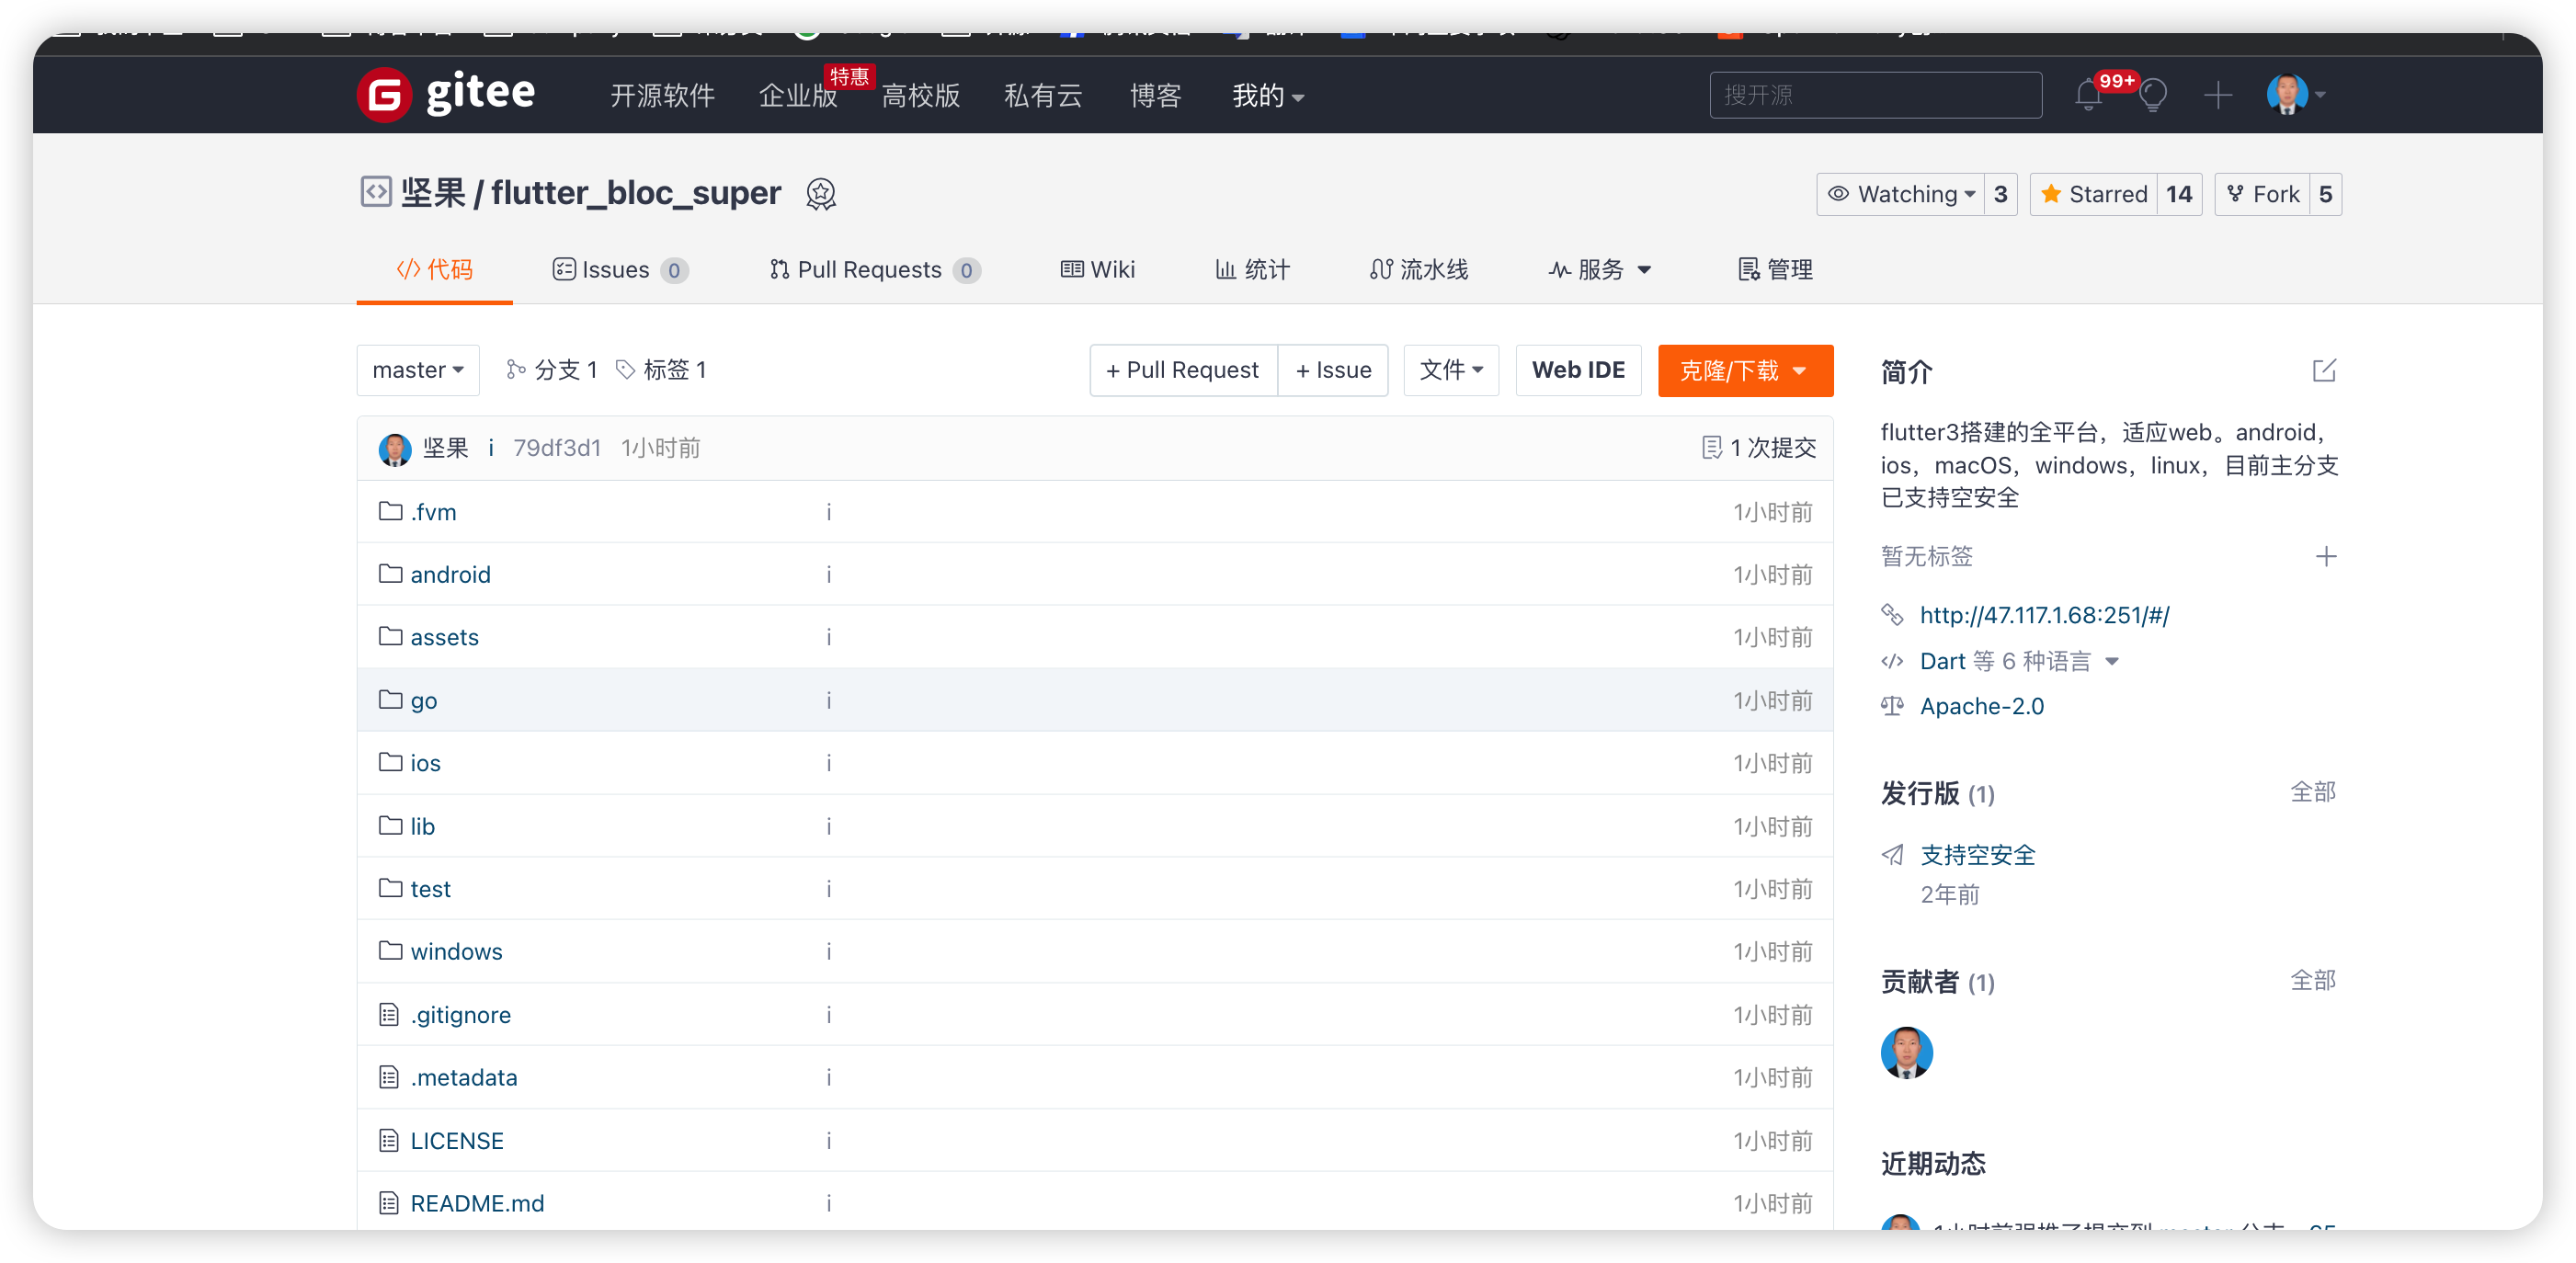Screen dimensions: 2576x1263
Task: Click the 私有云 header menu item
Action: point(1043,96)
